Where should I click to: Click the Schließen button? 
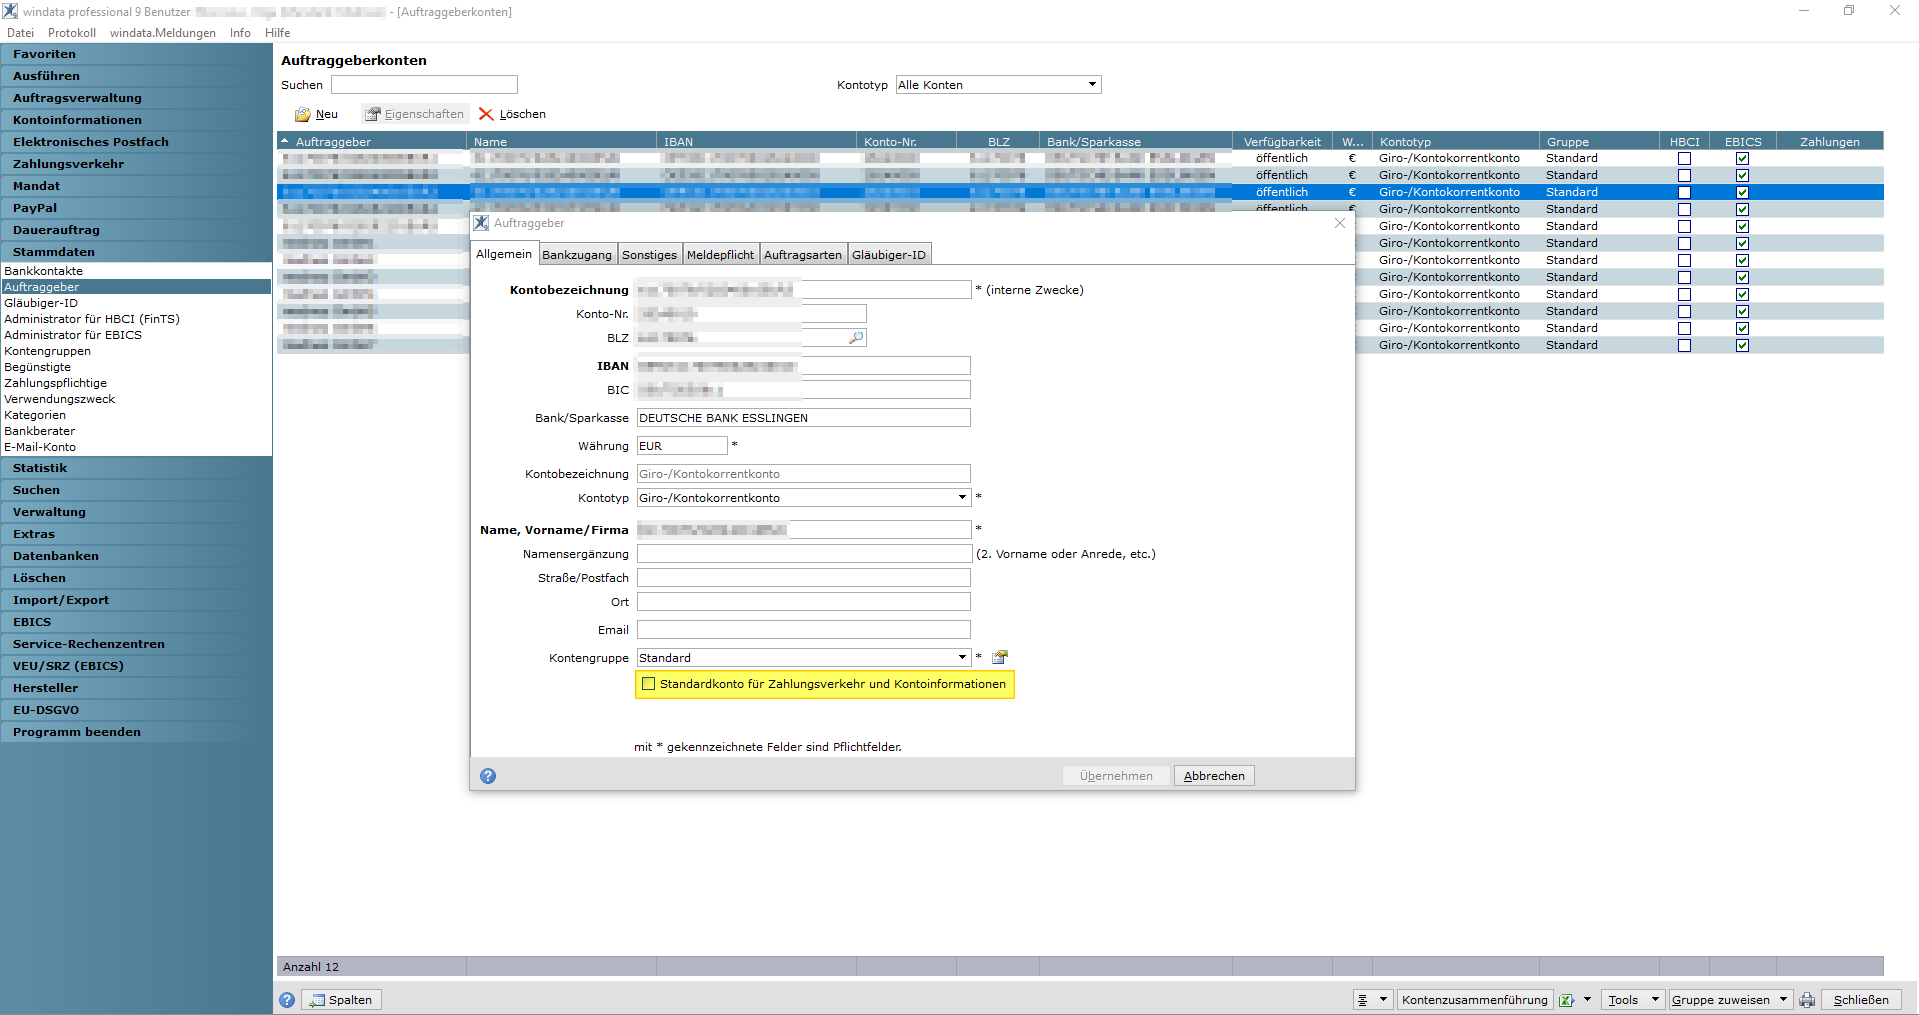point(1860,1000)
